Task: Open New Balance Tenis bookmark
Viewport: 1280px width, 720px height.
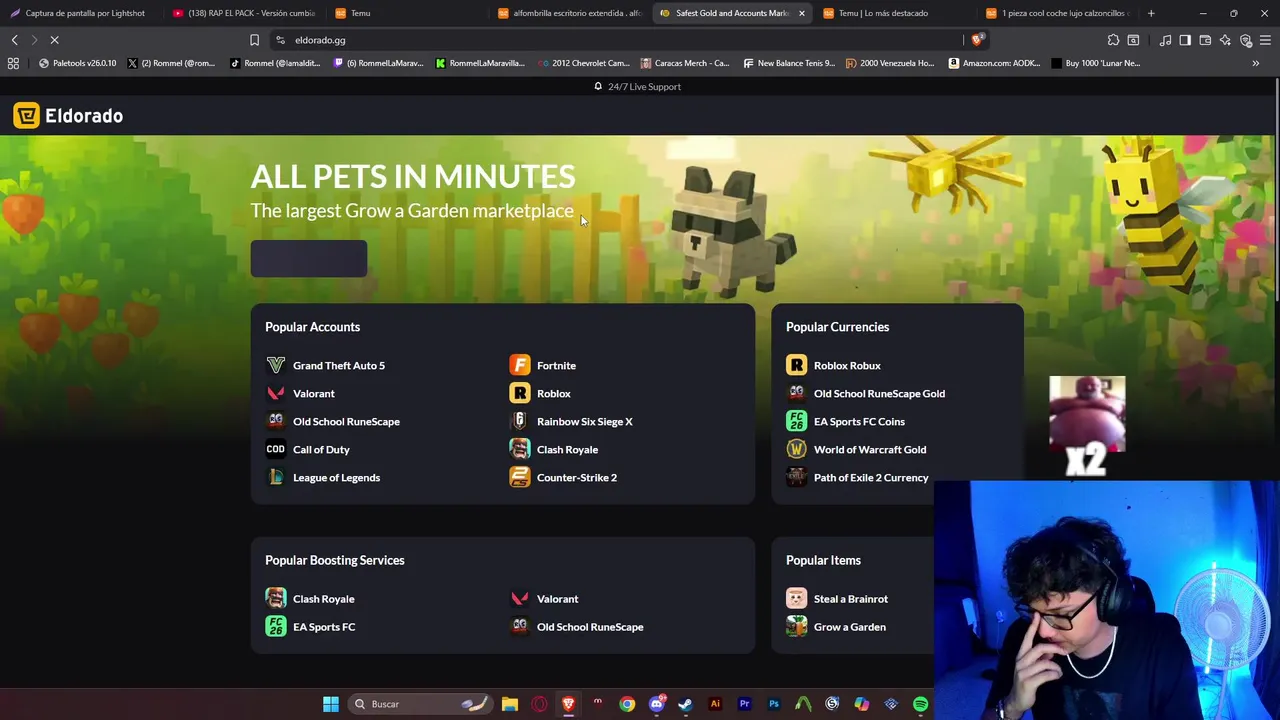Action: tap(789, 63)
